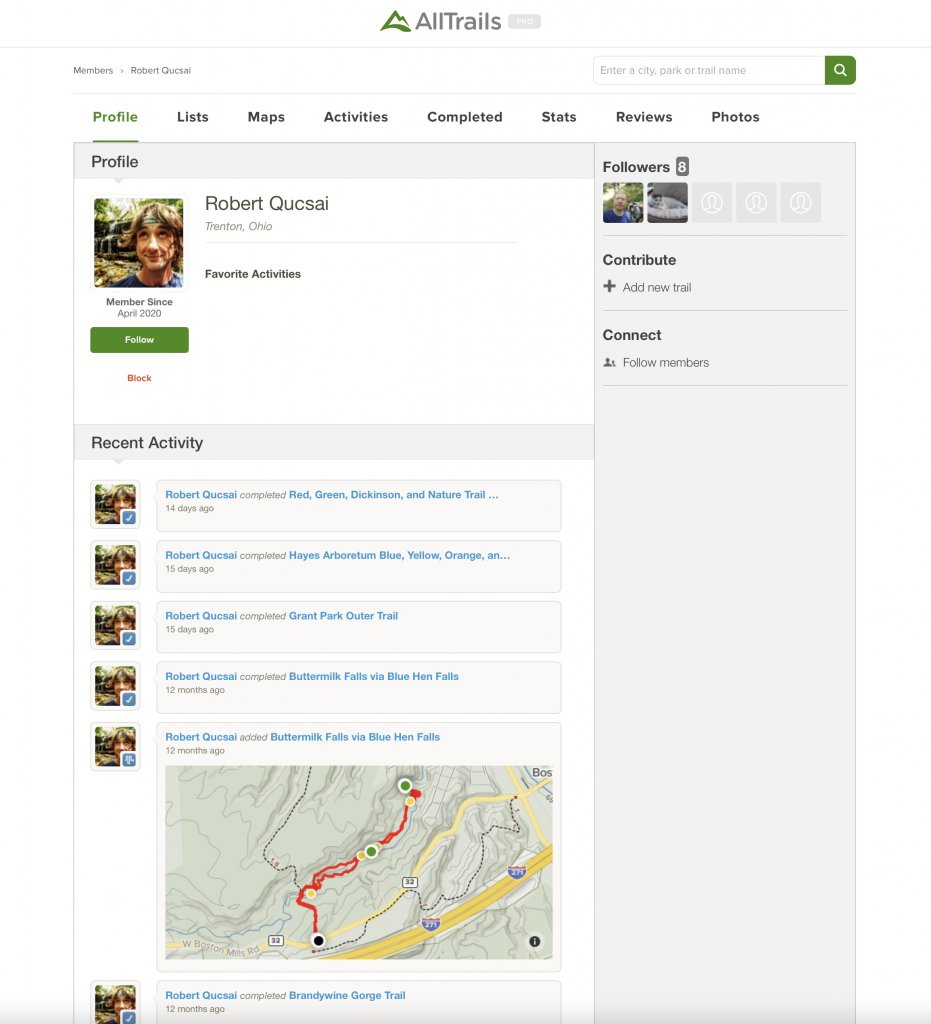Open the first follower's avatar
The width and height of the screenshot is (931, 1024).
tap(623, 203)
